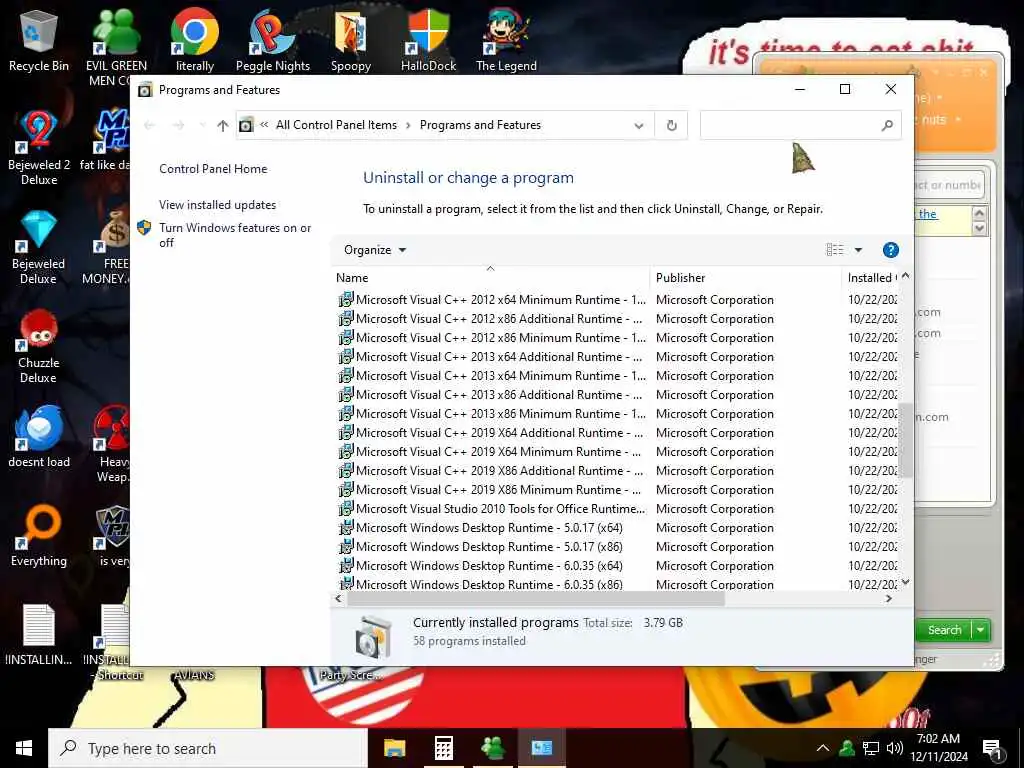This screenshot has height=768, width=1024.
Task: Open the volume control in system tray
Action: point(894,748)
